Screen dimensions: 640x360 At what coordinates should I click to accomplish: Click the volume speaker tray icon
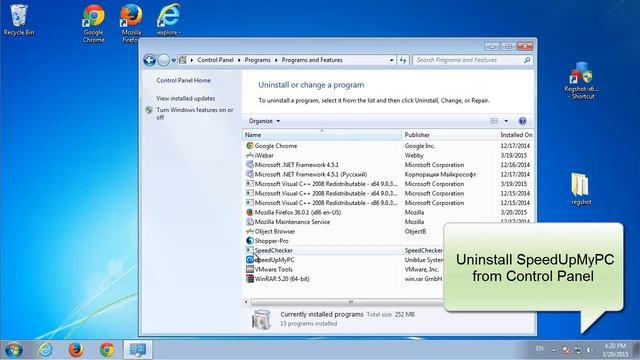point(589,350)
